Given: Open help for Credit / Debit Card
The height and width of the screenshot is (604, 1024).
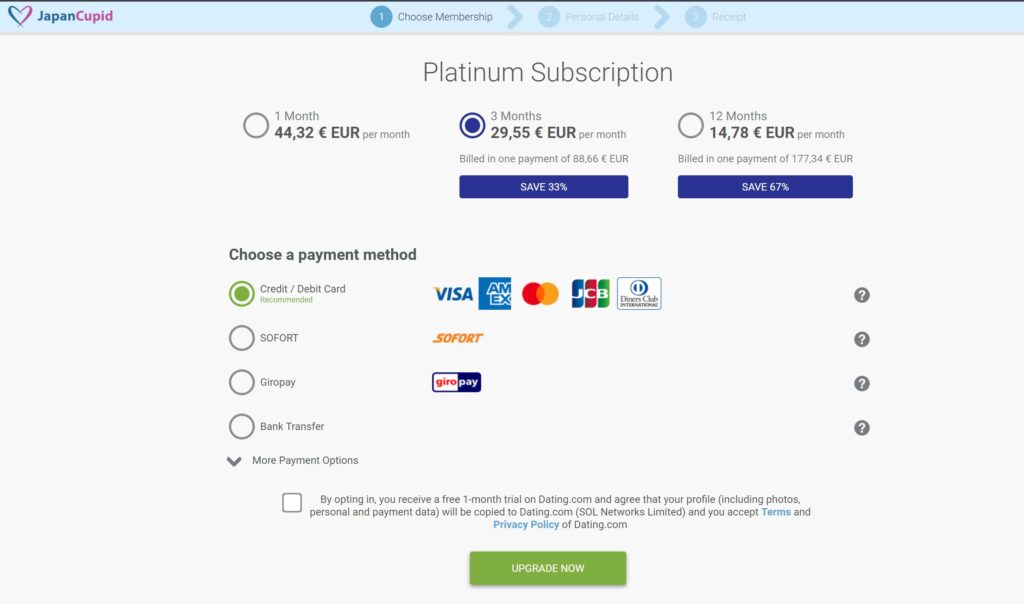Looking at the screenshot, I should coord(862,295).
